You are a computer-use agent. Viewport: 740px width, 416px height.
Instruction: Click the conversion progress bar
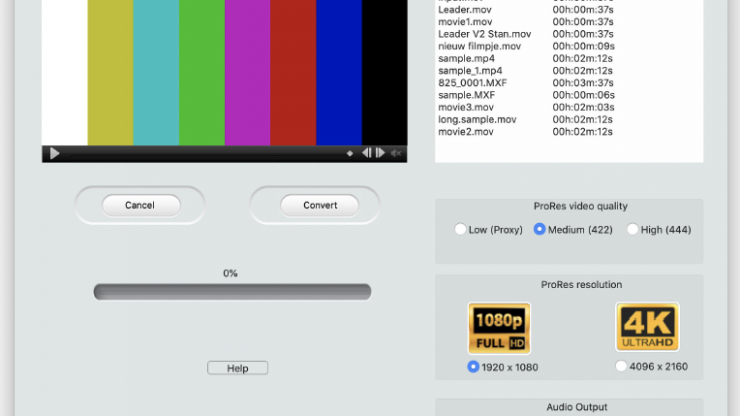pos(232,292)
